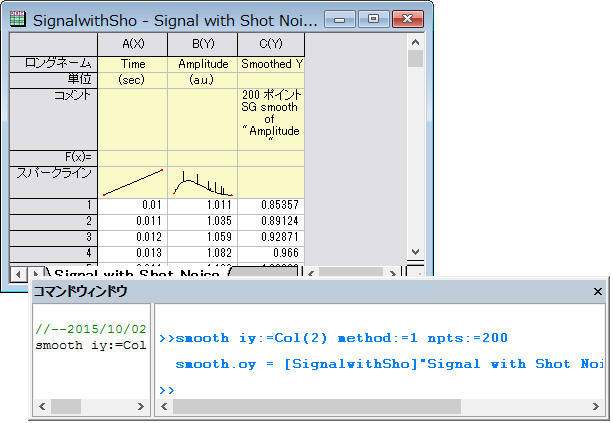Screen dimensions: 613x423
Task: Click cell with value 1.035
Action: tap(203, 222)
